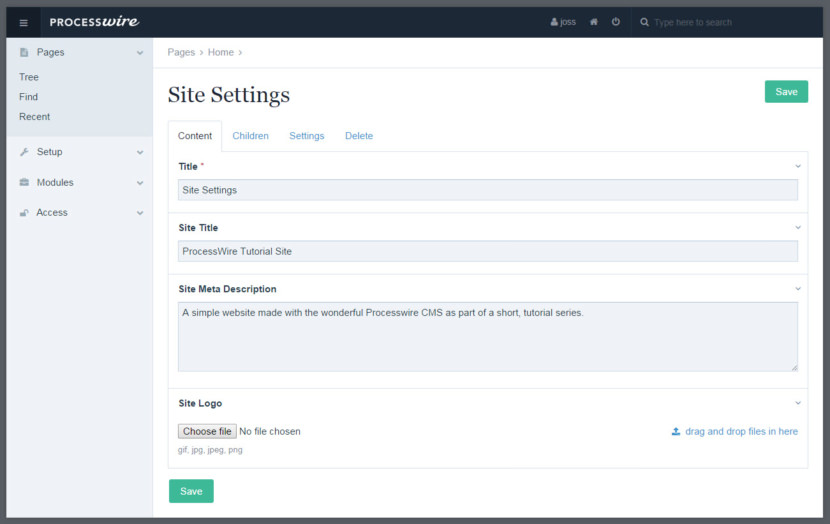
Task: Click the ProcessWire logo
Action: [x=94, y=22]
